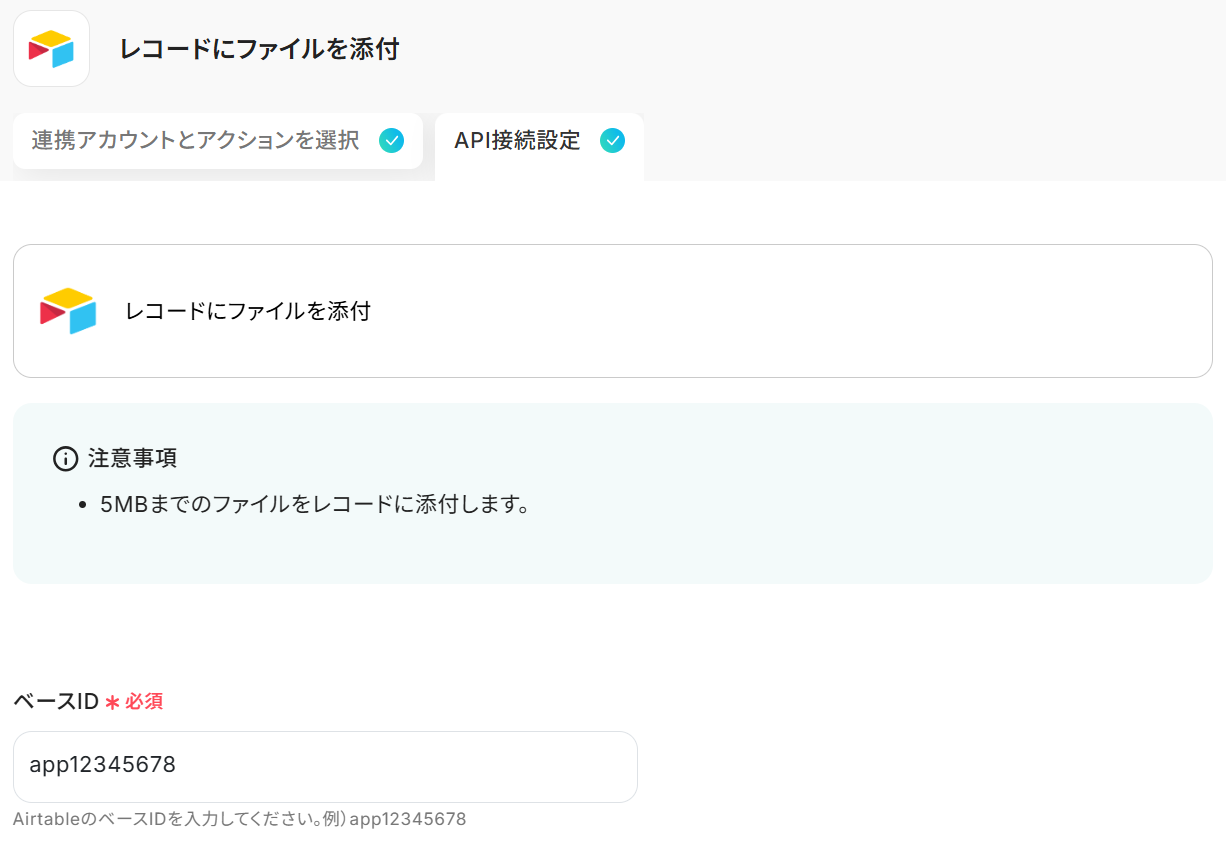This screenshot has width=1226, height=841.
Task: Click the ベースID input field
Action: click(x=325, y=766)
